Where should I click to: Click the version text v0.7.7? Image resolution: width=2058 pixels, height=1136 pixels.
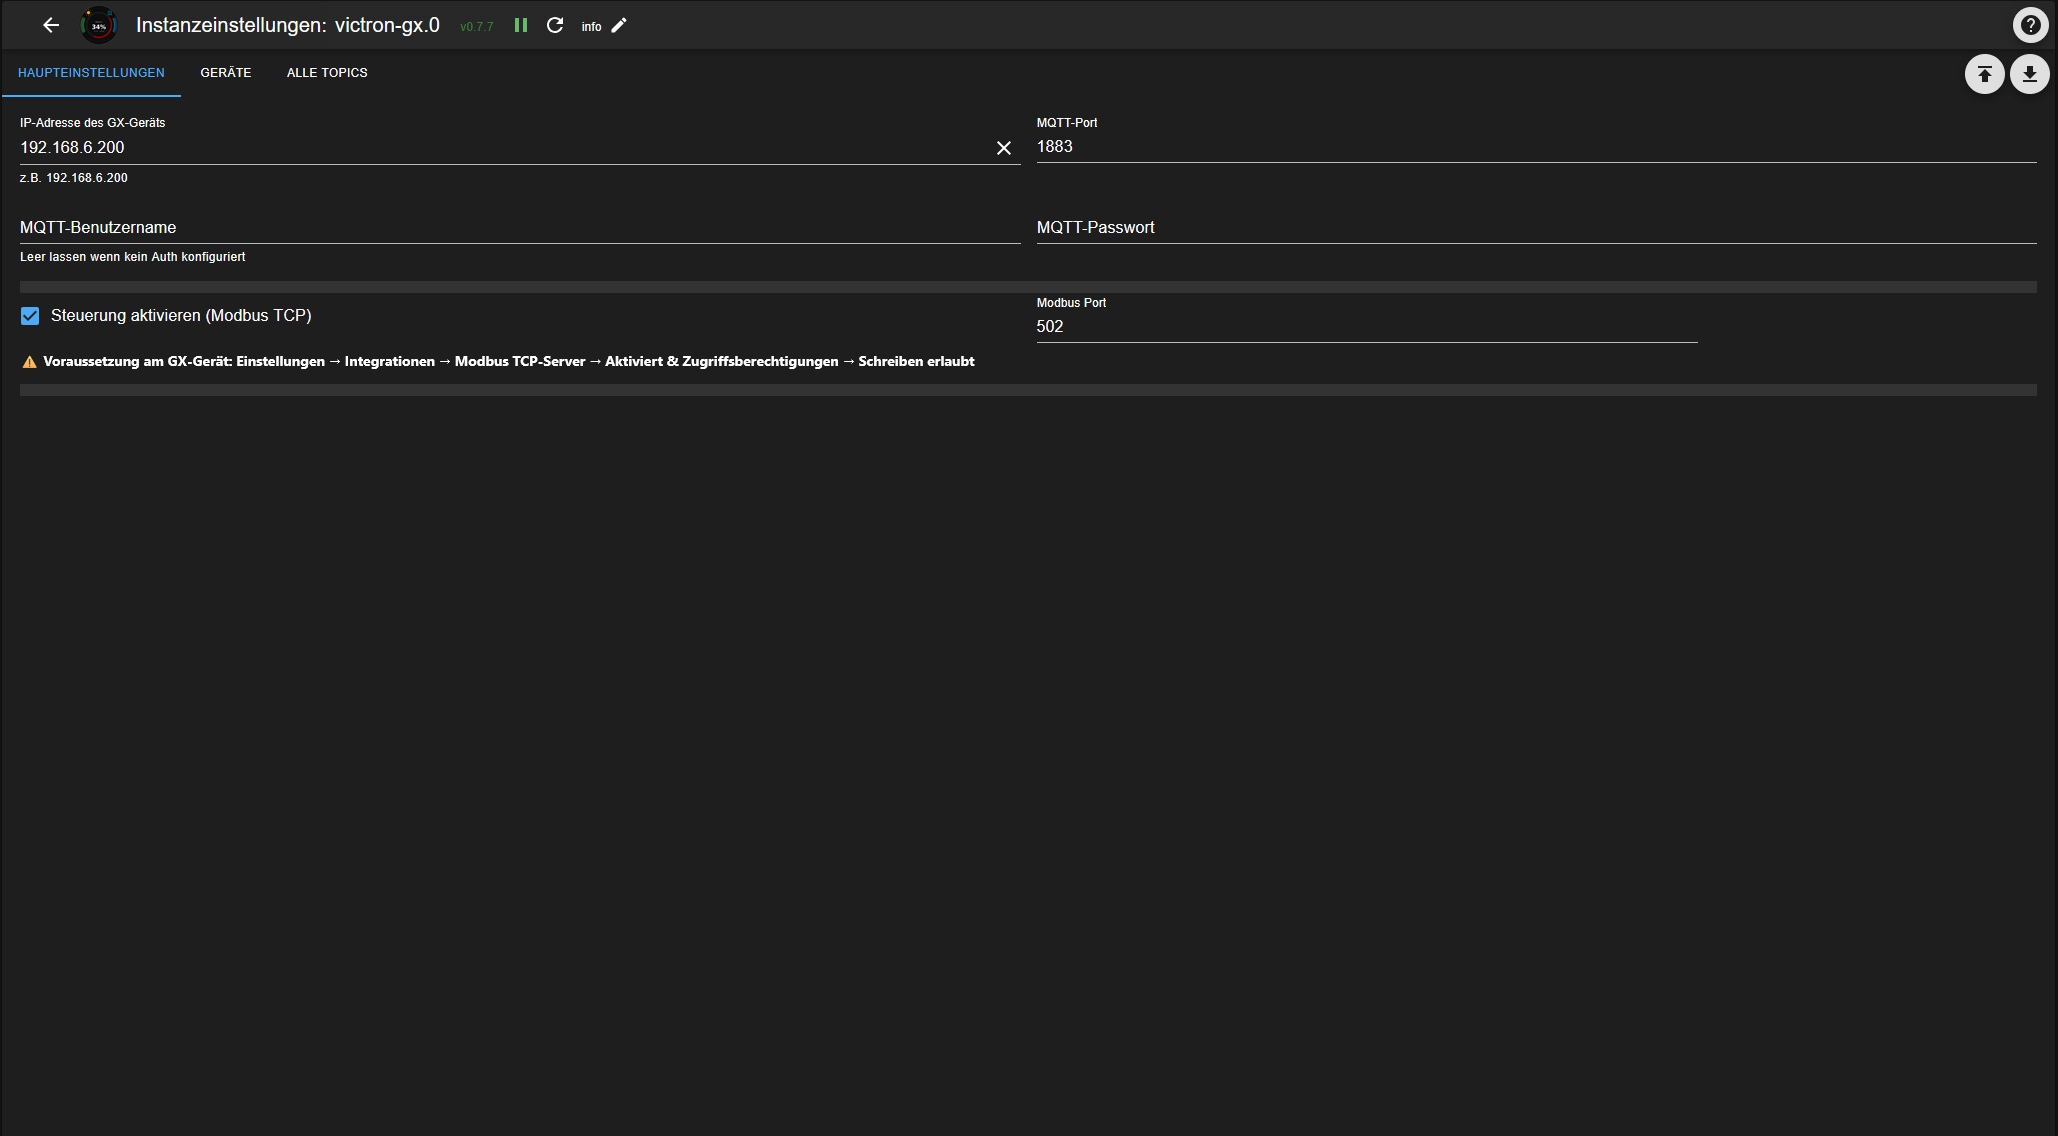coord(477,27)
